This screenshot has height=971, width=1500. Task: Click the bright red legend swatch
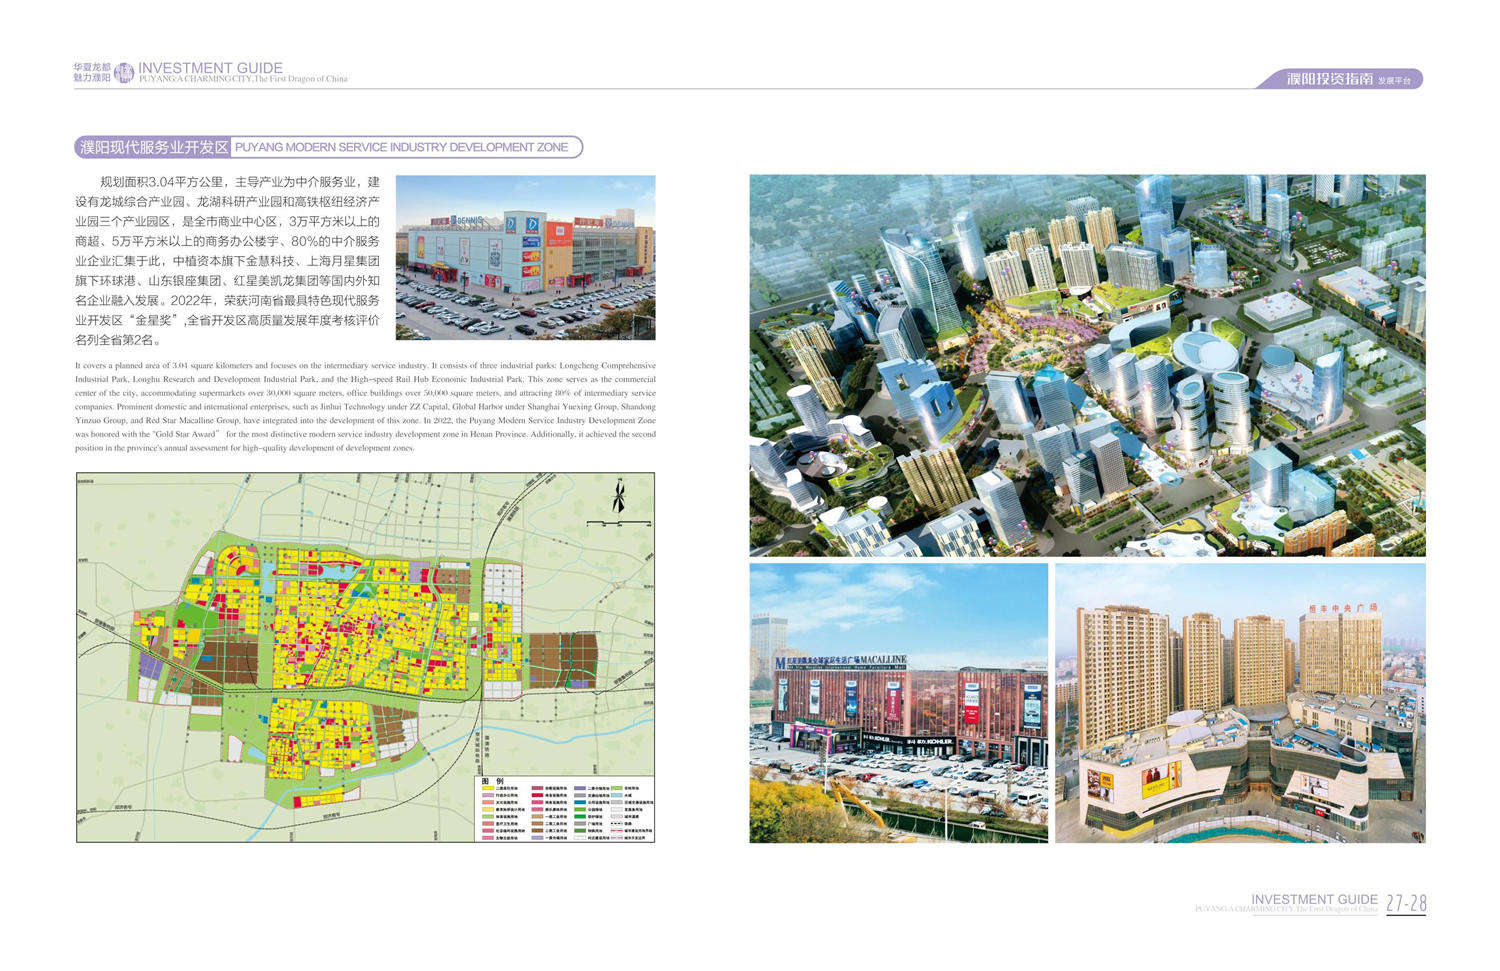click(538, 796)
